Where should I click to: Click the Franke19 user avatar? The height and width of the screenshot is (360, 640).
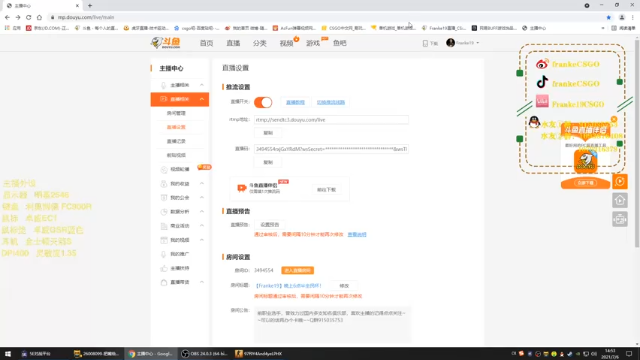[450, 43]
